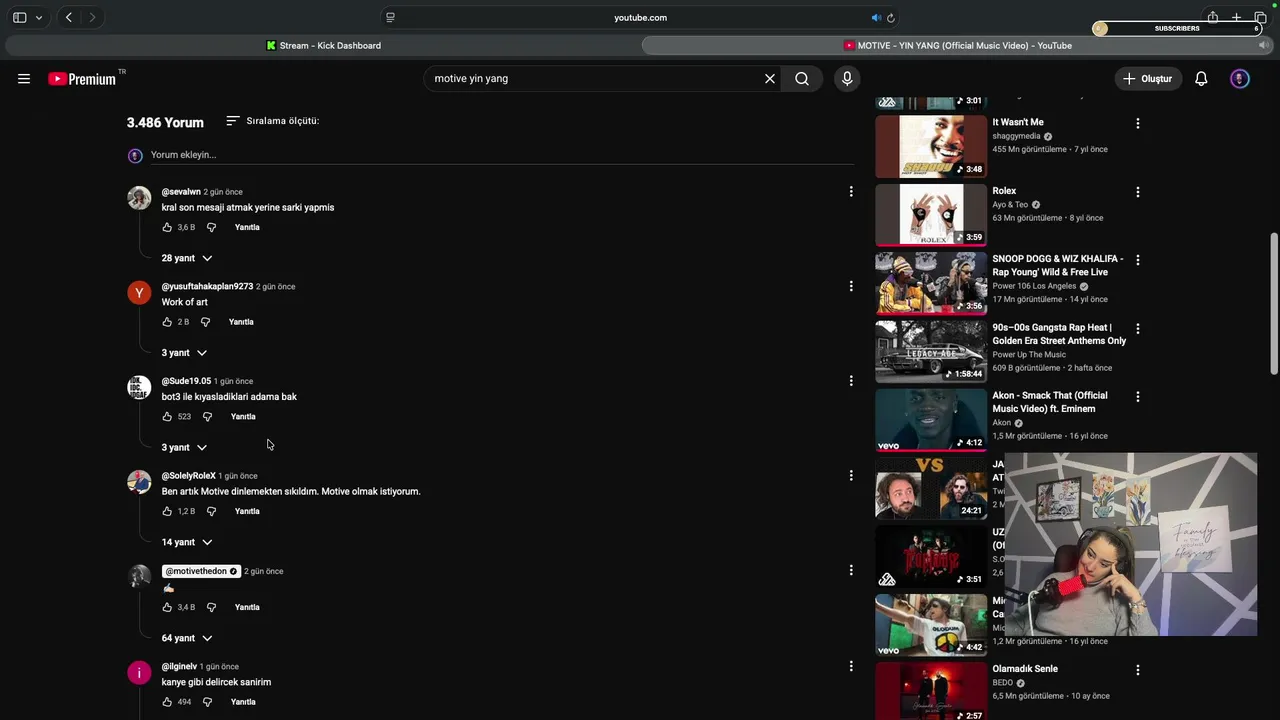Reply to @ilginelv with Yanıtla
This screenshot has height=720, width=1280.
(x=243, y=702)
